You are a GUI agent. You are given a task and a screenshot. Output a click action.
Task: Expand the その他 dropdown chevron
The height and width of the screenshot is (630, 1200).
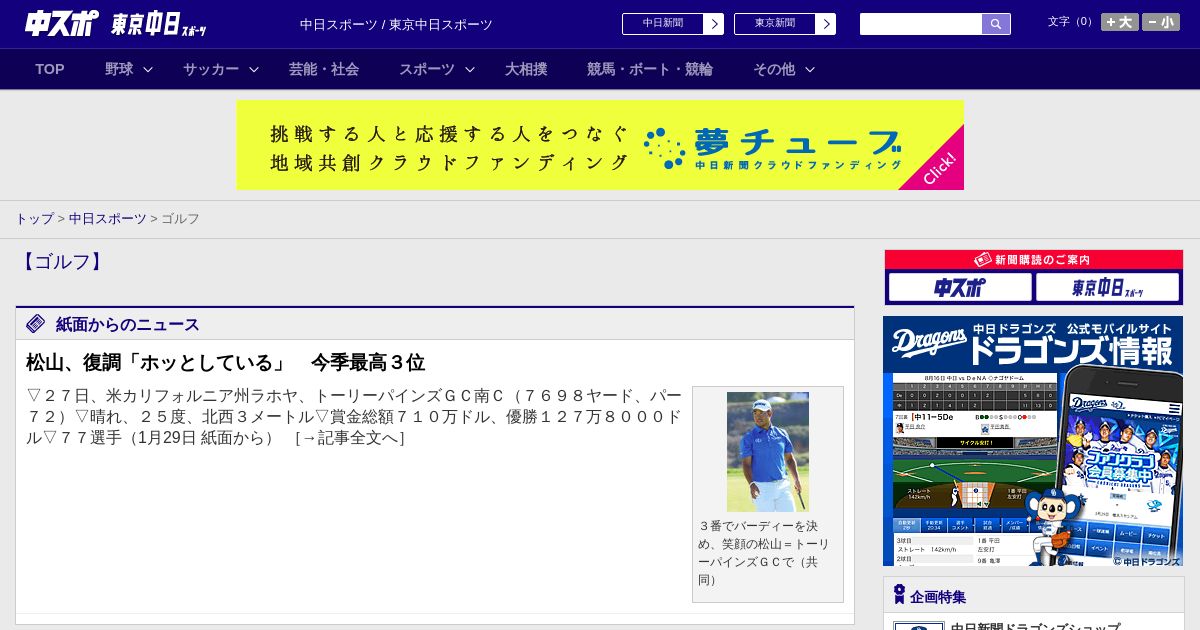coord(810,70)
